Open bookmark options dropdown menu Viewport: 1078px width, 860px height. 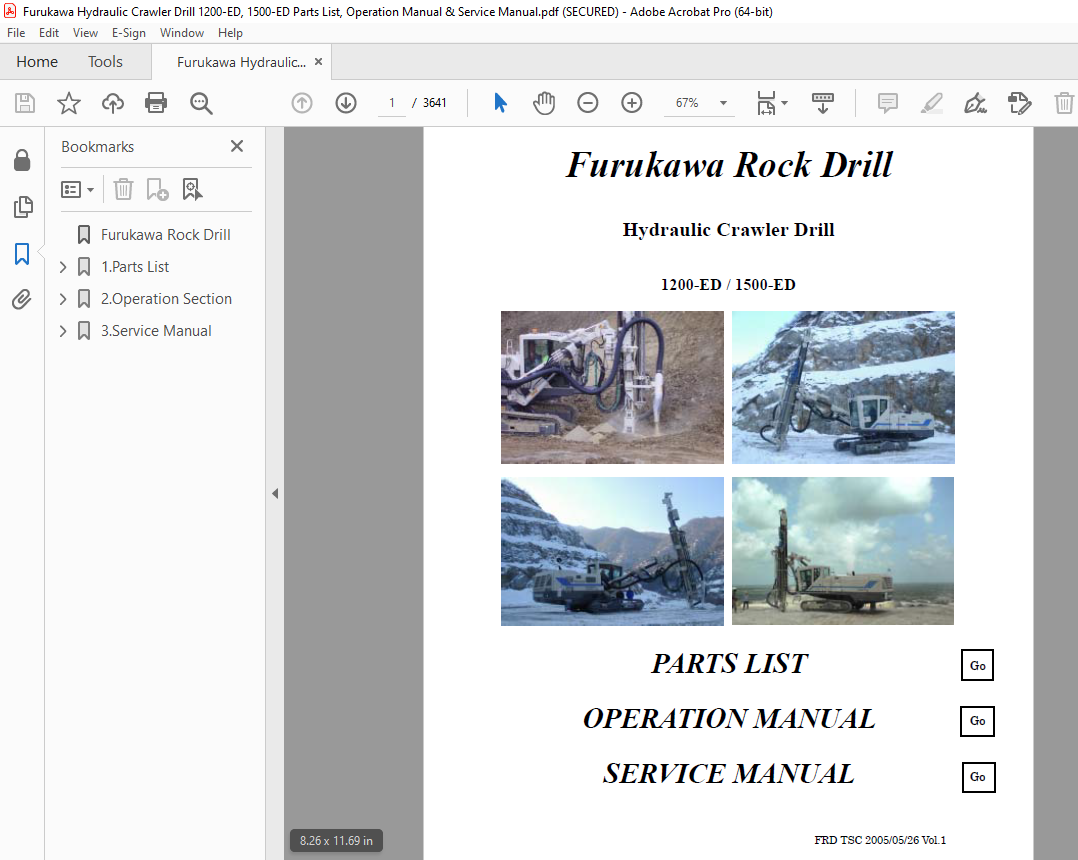77,190
